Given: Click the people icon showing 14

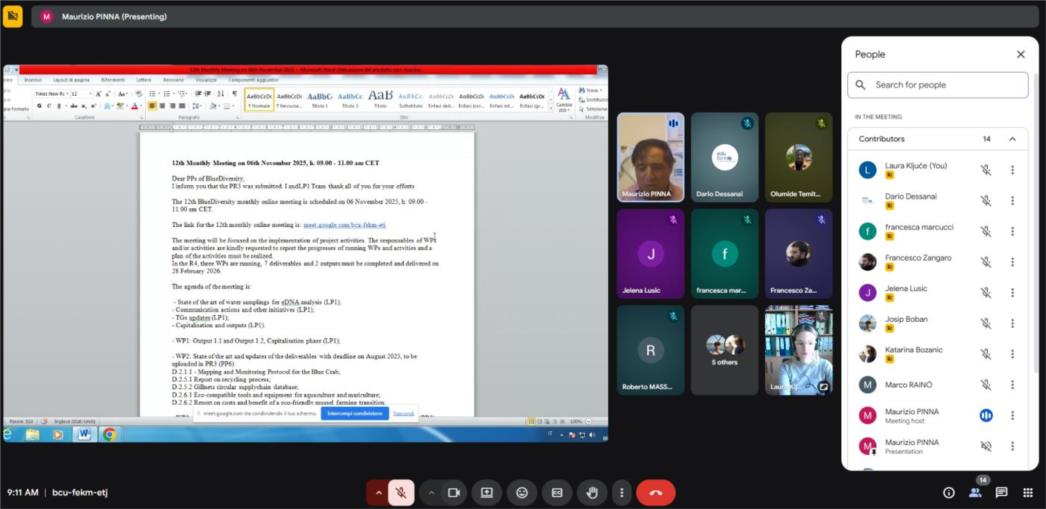Looking at the screenshot, I should (x=975, y=492).
